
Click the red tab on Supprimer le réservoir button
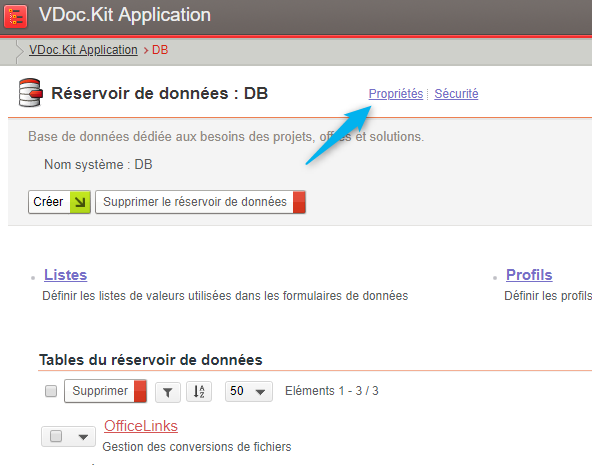pos(299,202)
